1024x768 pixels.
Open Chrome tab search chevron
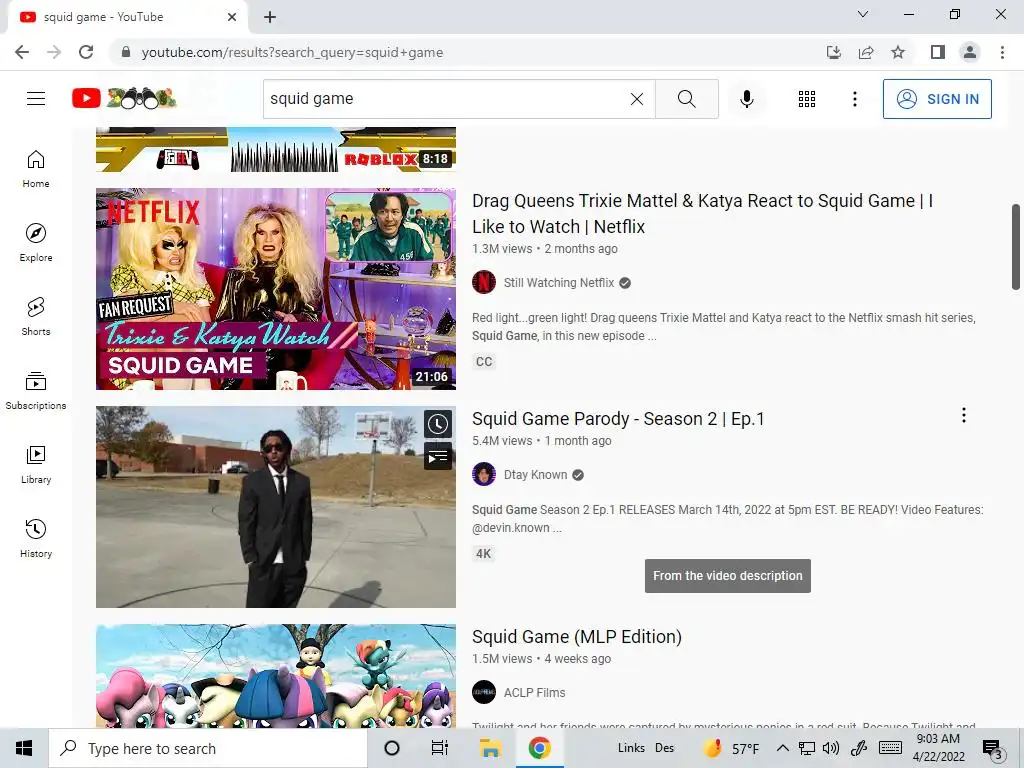coord(863,14)
